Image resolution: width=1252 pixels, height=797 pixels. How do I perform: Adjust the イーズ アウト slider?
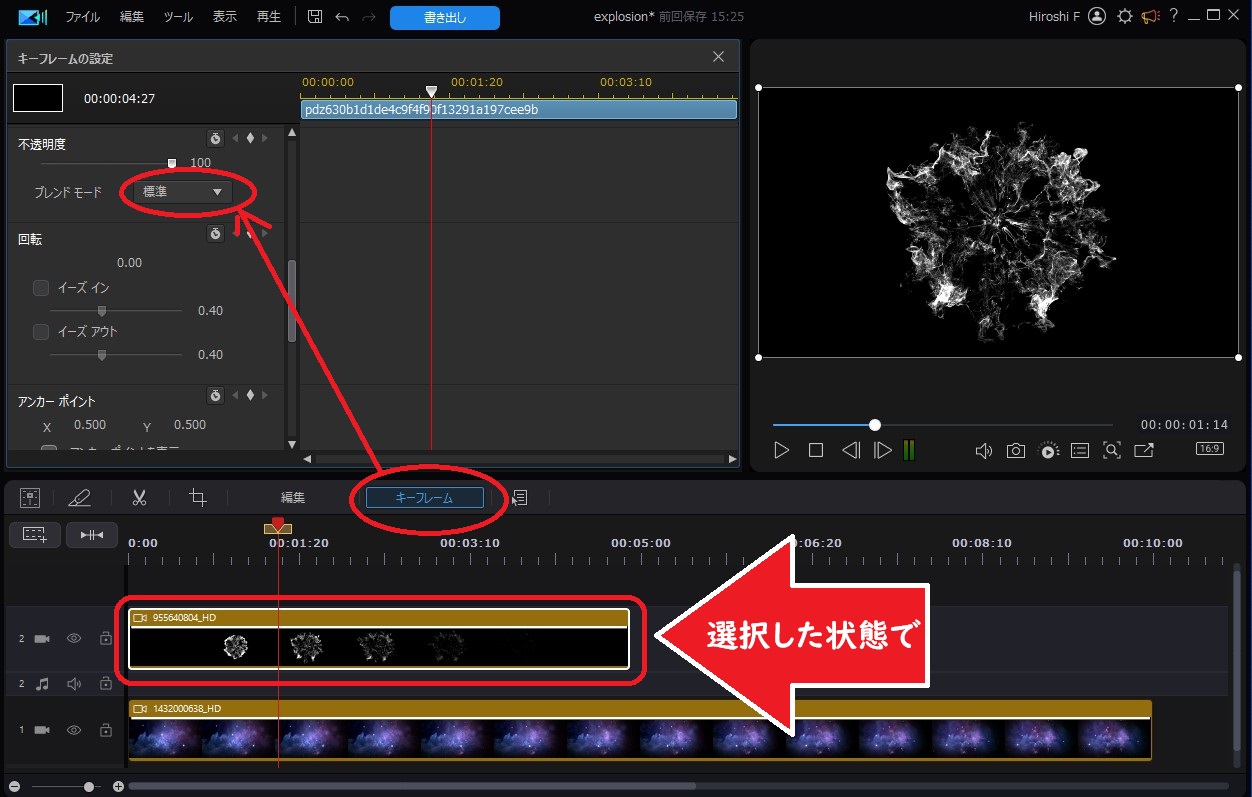101,355
